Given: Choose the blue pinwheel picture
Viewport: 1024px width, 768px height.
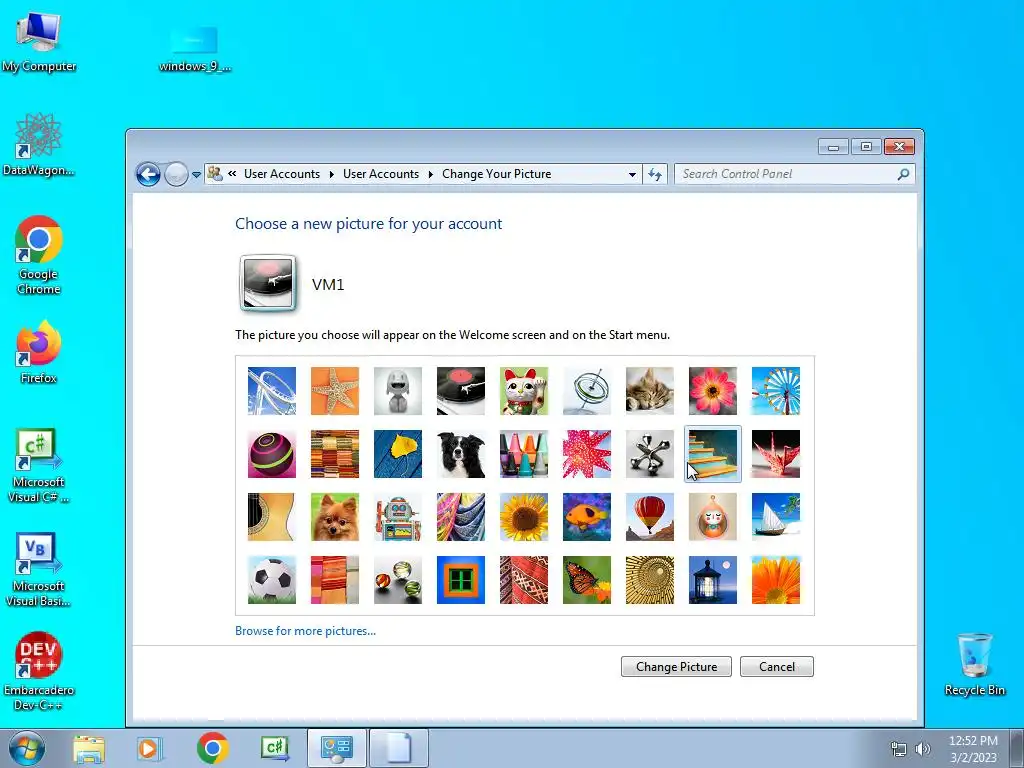Looking at the screenshot, I should coord(776,391).
